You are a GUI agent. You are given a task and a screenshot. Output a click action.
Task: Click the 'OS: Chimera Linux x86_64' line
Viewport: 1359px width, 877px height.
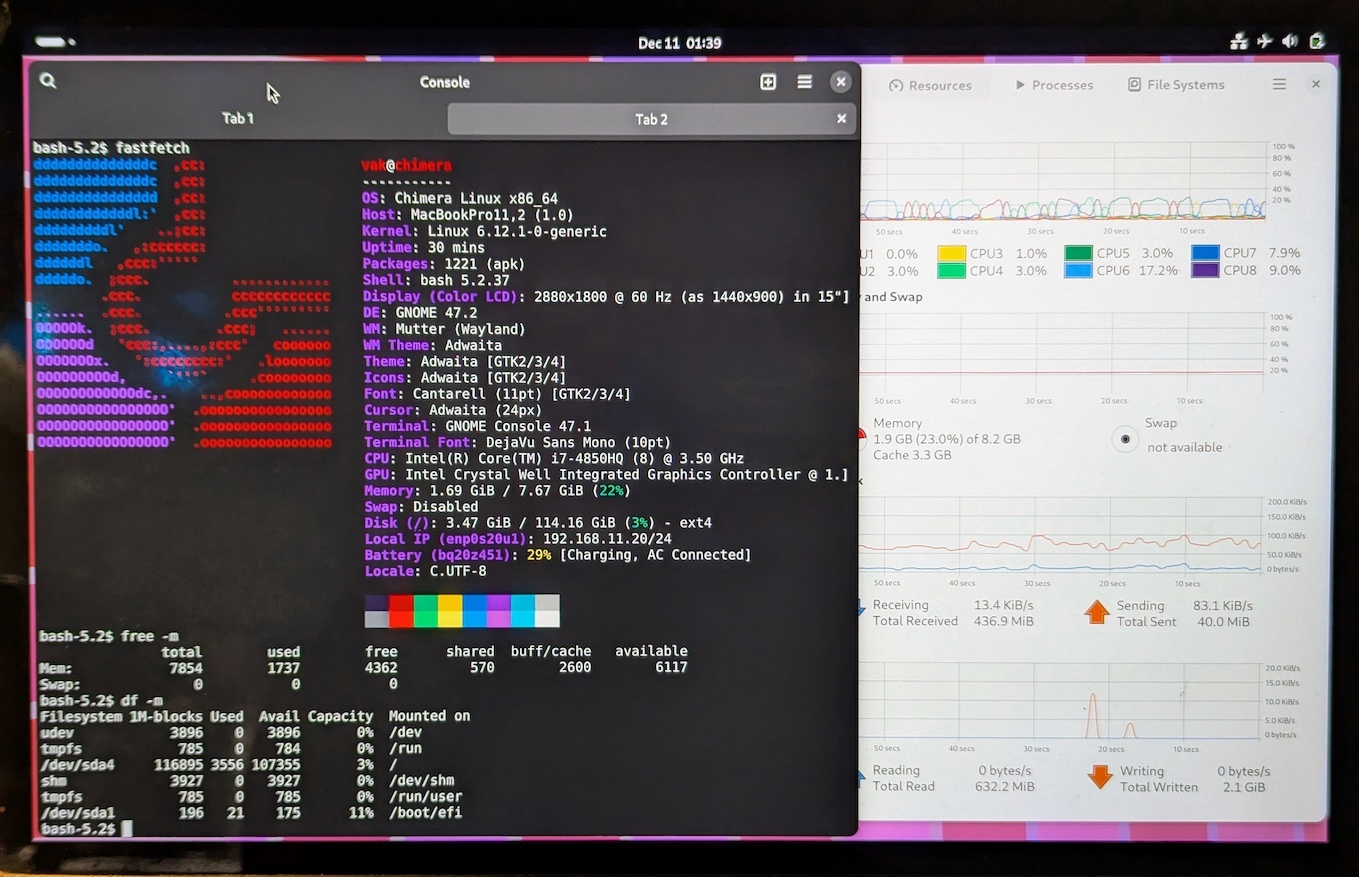[460, 198]
